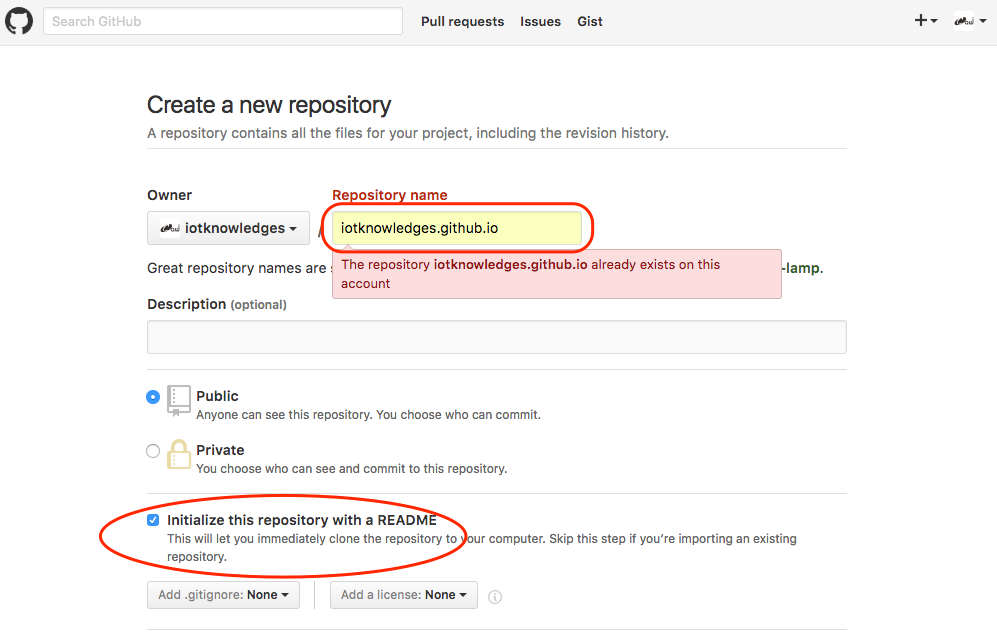Viewport: 997px width, 641px height.
Task: Click the Public repository book icon
Action: (x=179, y=400)
